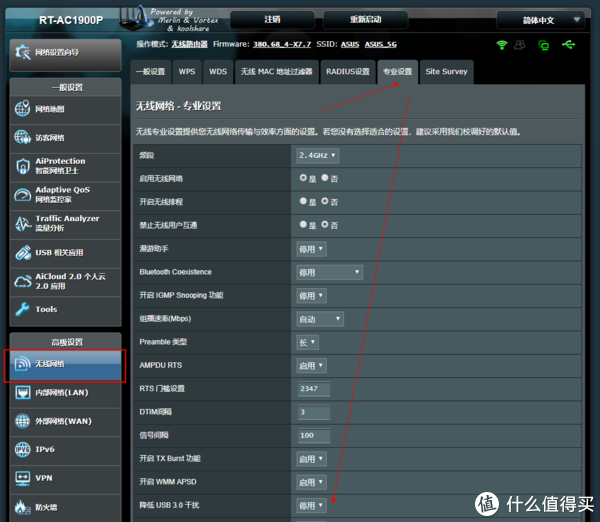Open the Tools wrench icon
This screenshot has width=600, height=522.
(x=22, y=309)
